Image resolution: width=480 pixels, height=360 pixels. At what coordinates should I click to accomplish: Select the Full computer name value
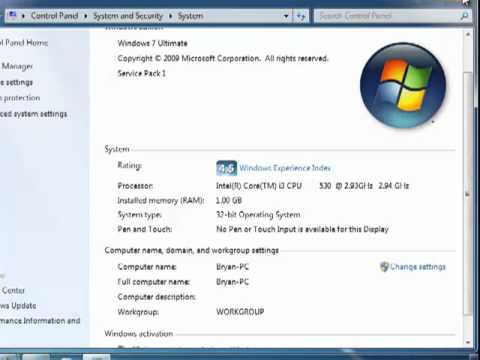point(232,282)
